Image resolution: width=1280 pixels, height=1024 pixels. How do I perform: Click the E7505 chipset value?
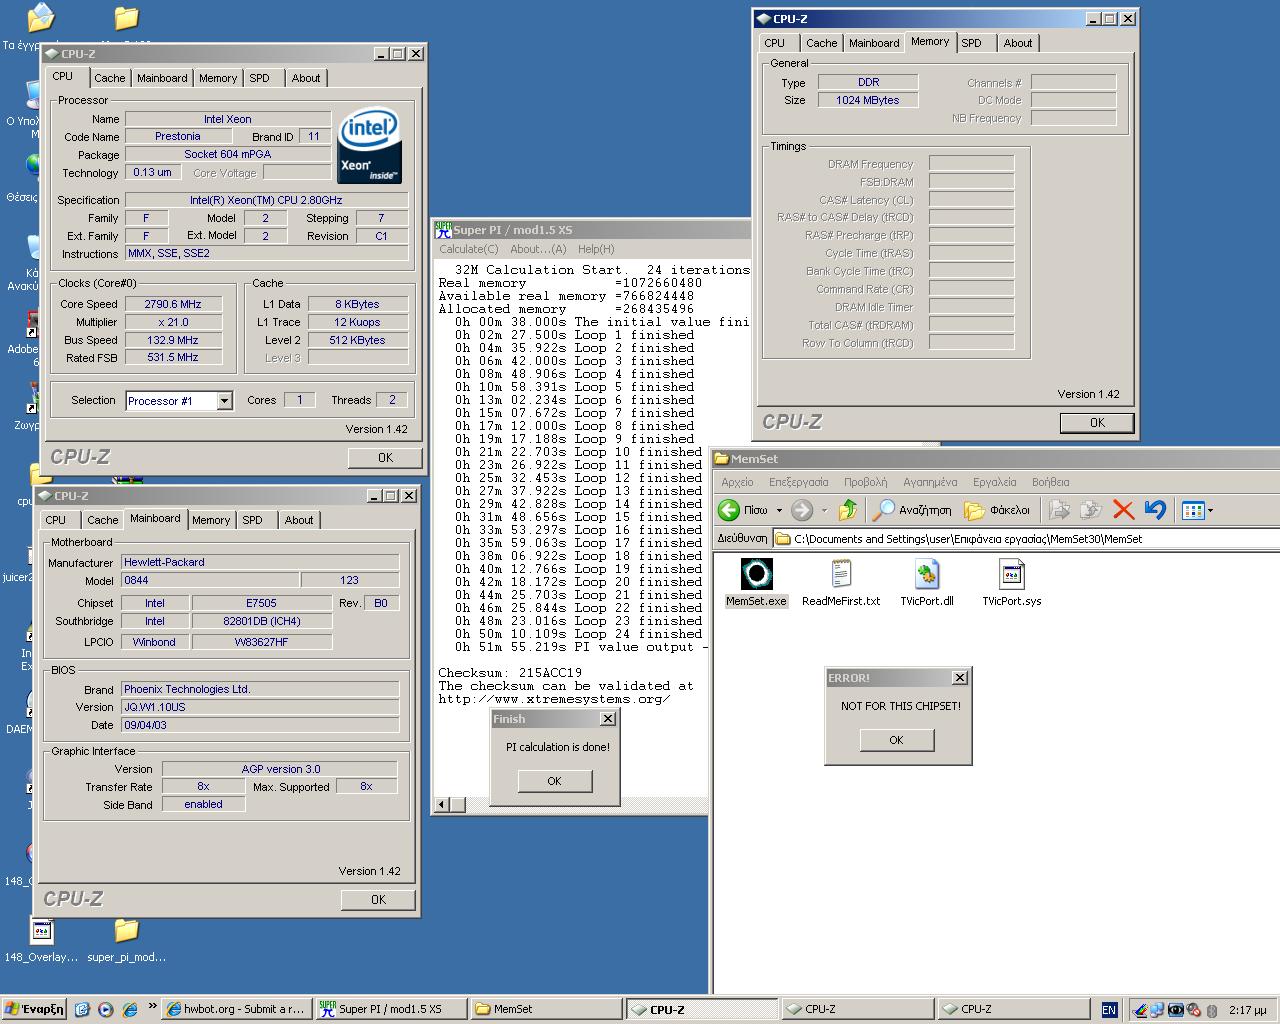tap(262, 603)
